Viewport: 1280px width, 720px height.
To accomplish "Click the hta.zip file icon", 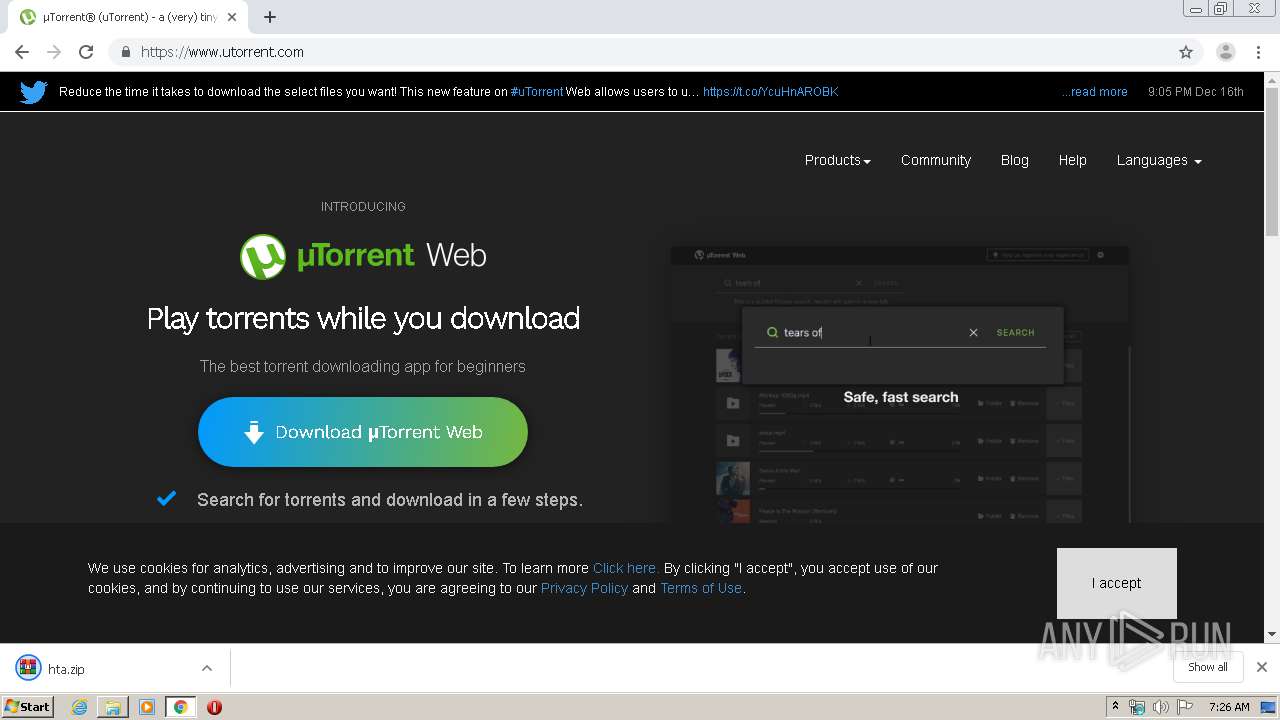I will coord(28,668).
